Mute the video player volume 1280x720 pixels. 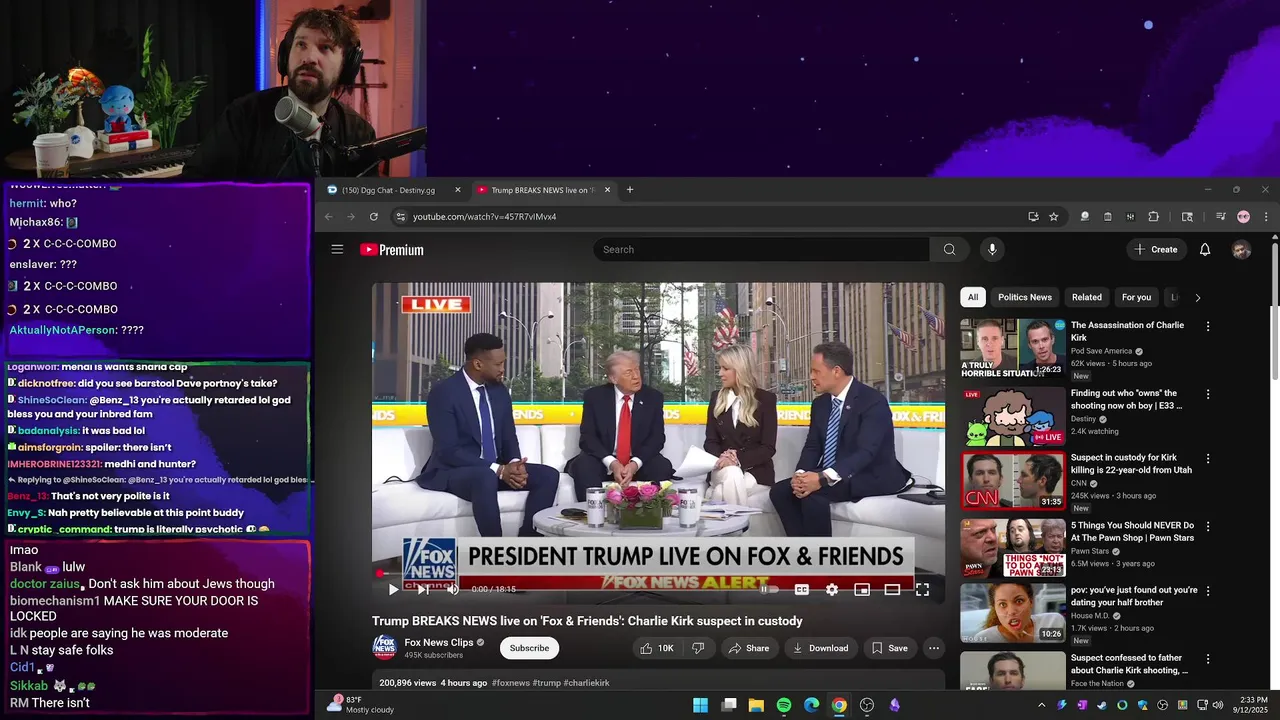(x=452, y=590)
